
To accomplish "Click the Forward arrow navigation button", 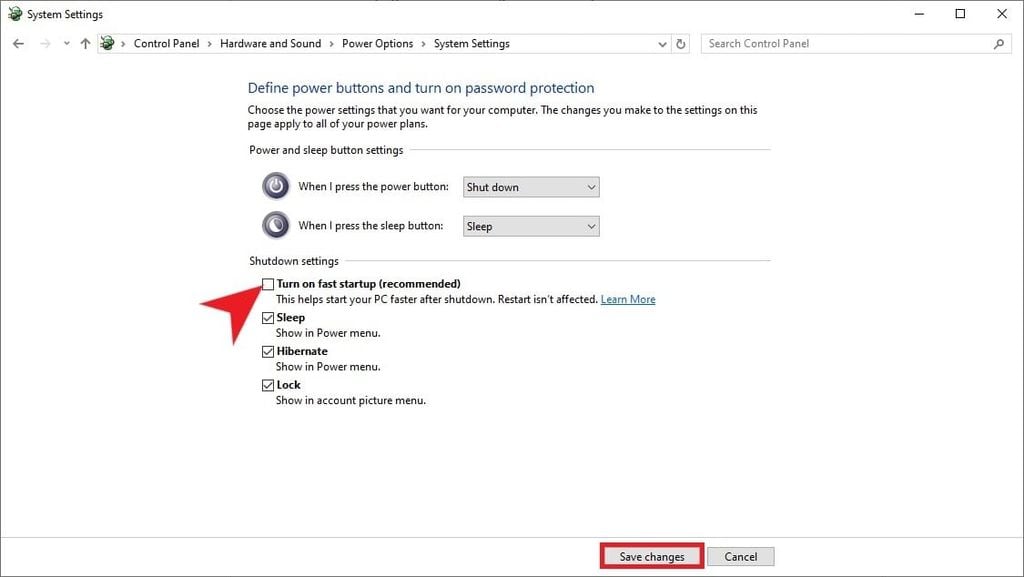I will (44, 44).
